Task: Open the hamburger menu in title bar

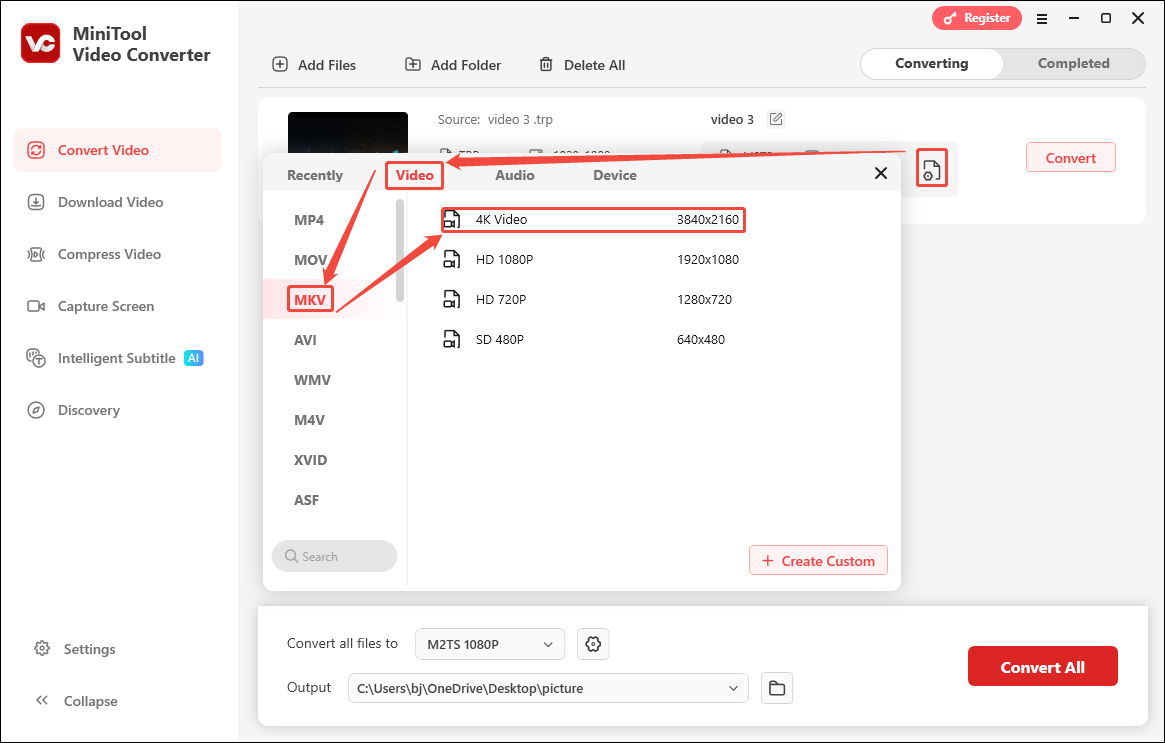Action: coord(1042,19)
